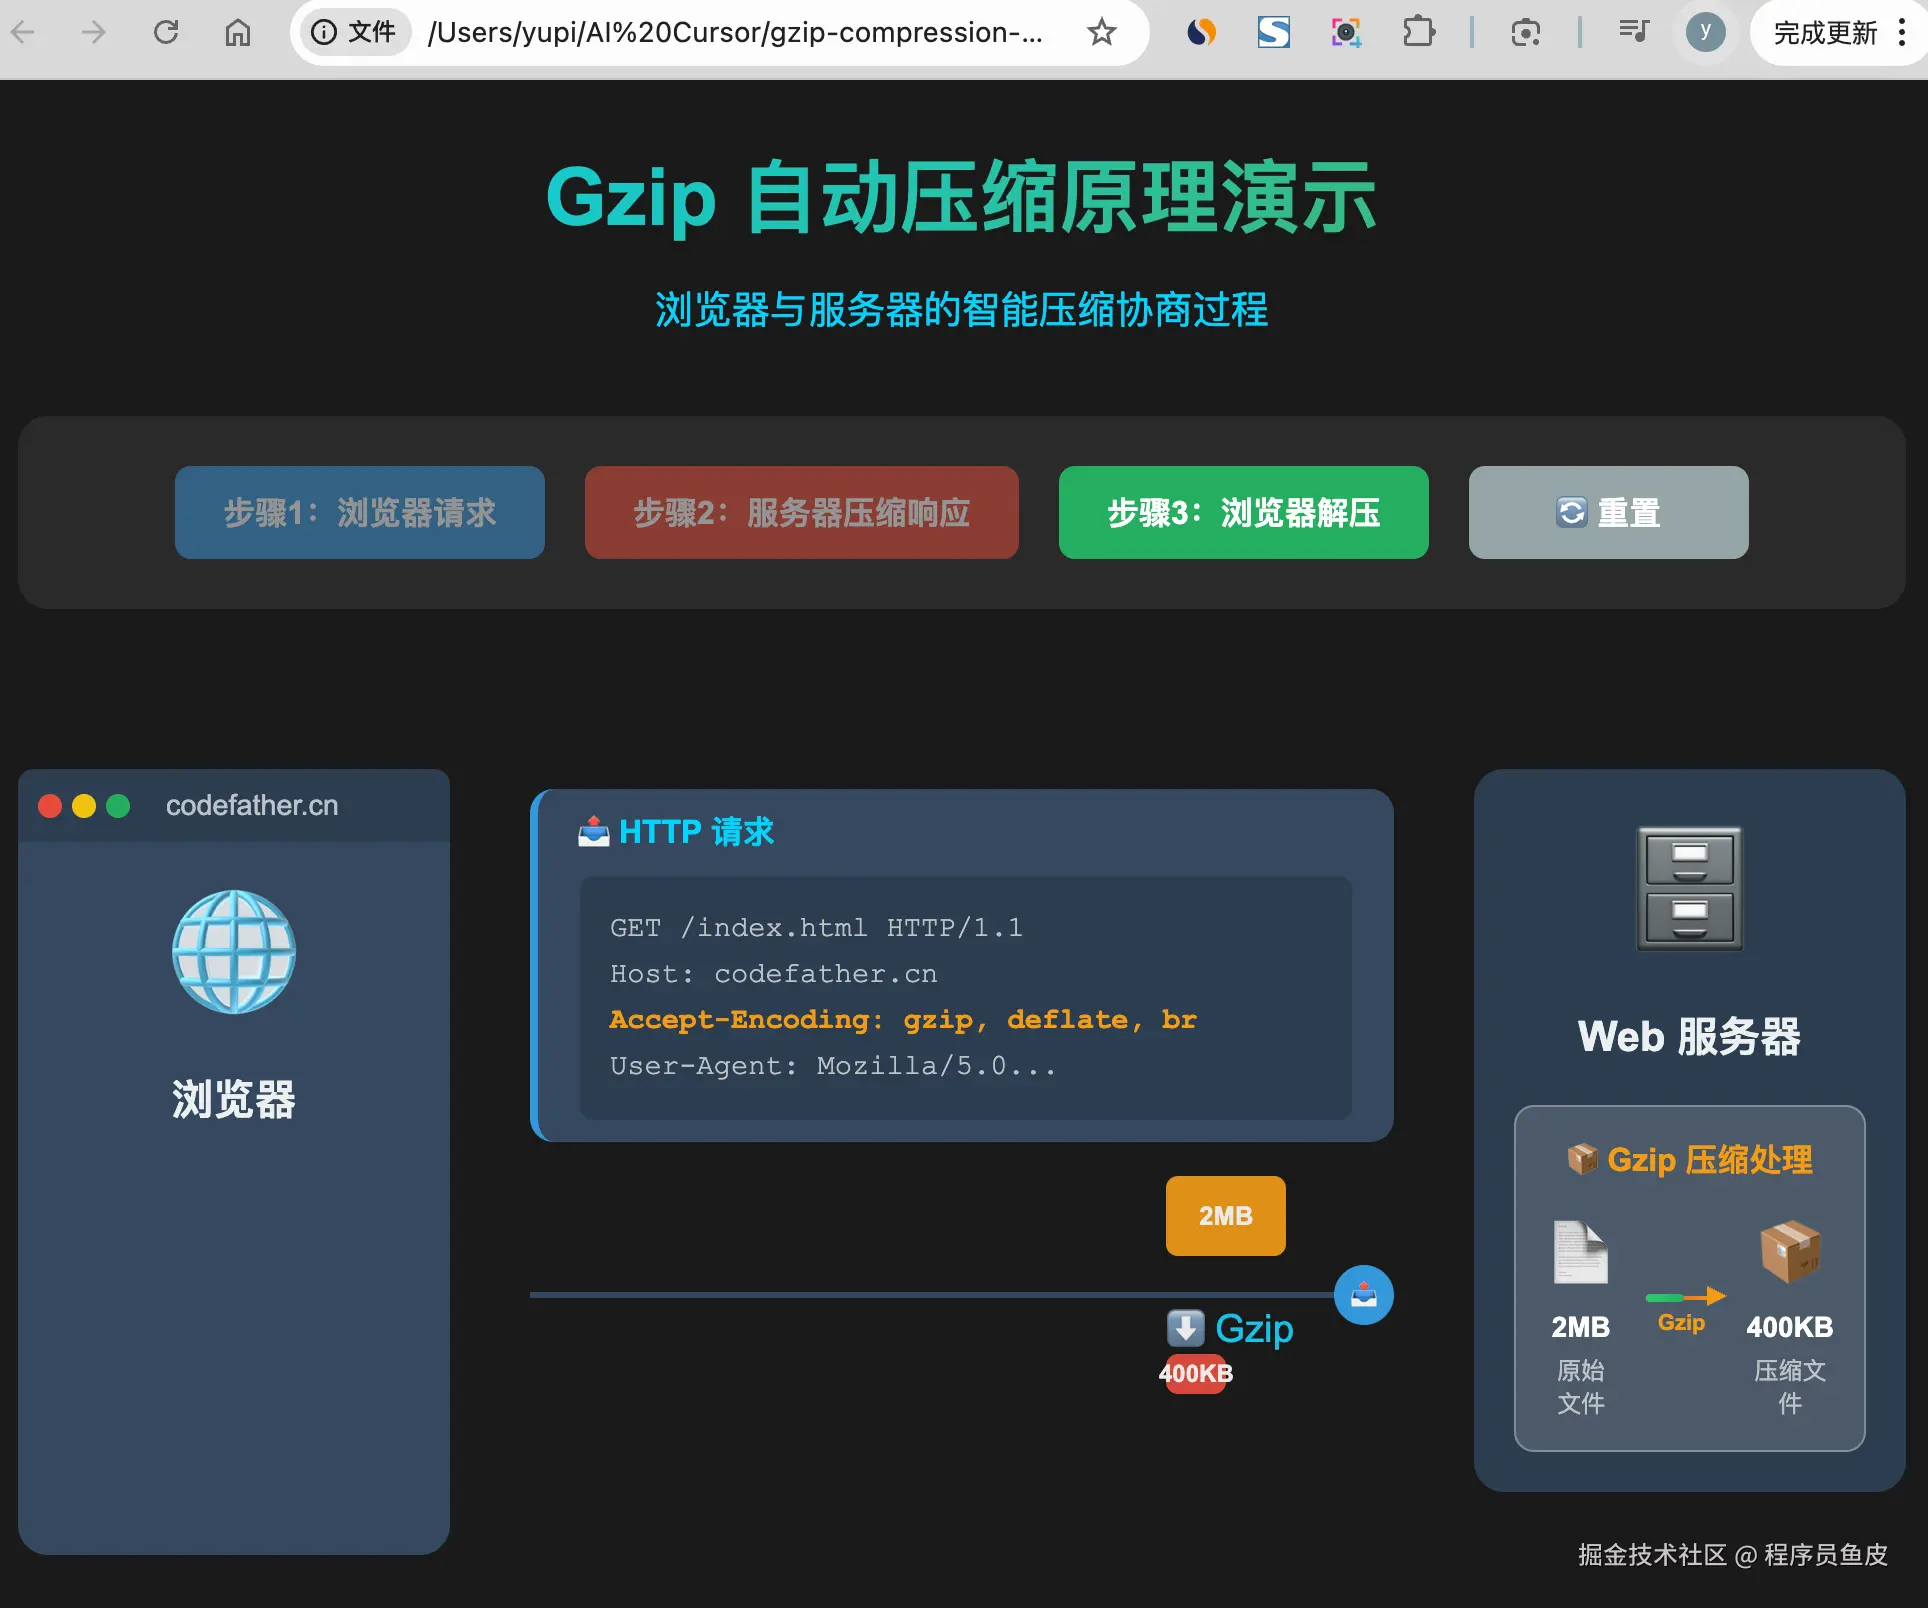The width and height of the screenshot is (1928, 1608).
Task: Open the extensions puzzle icon
Action: pyautogui.click(x=1418, y=33)
